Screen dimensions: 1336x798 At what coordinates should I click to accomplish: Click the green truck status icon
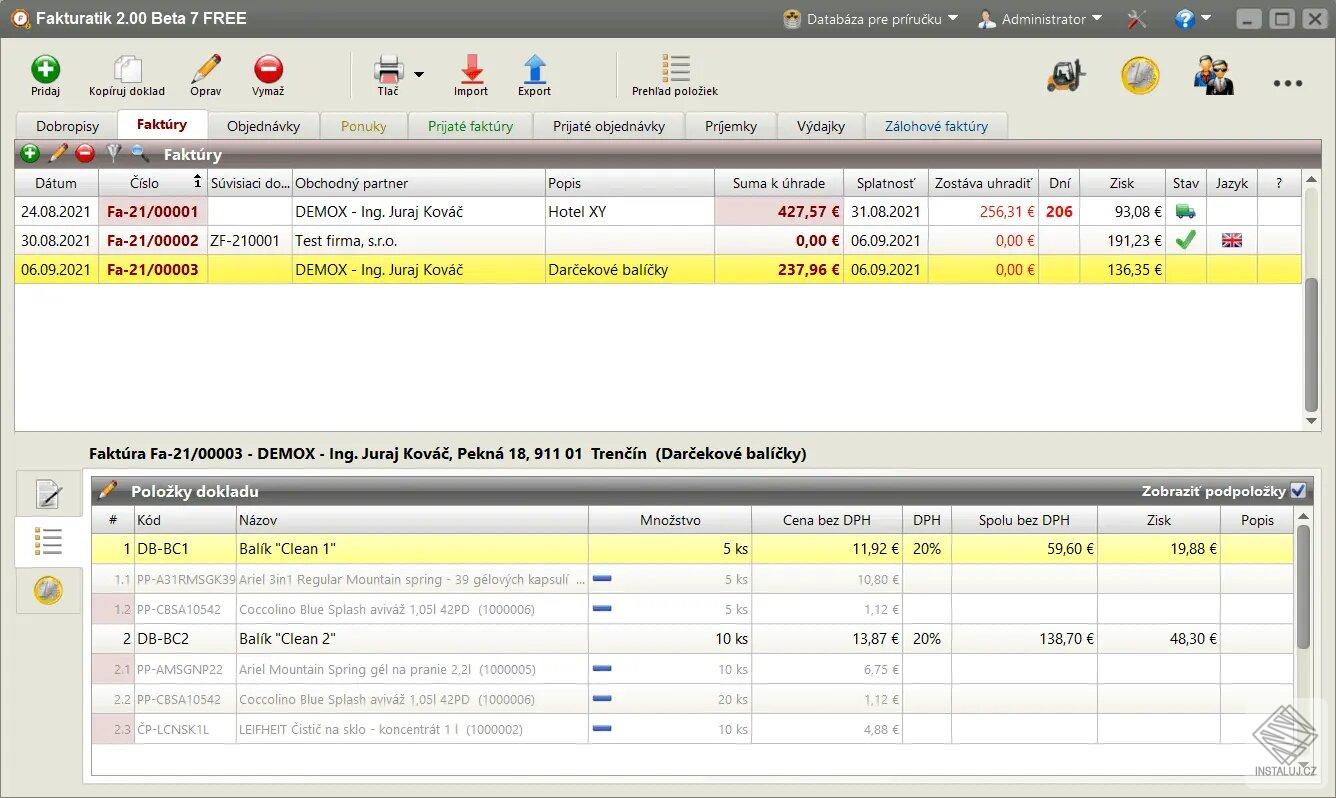point(1186,211)
